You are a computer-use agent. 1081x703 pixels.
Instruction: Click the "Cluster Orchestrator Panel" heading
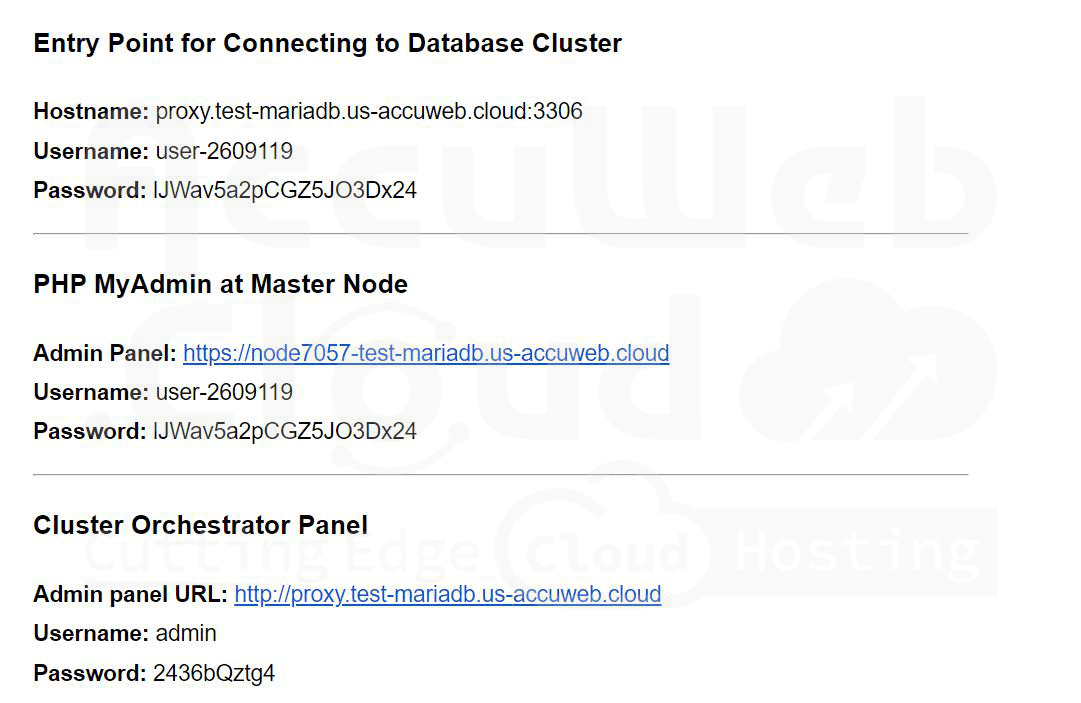[x=200, y=525]
